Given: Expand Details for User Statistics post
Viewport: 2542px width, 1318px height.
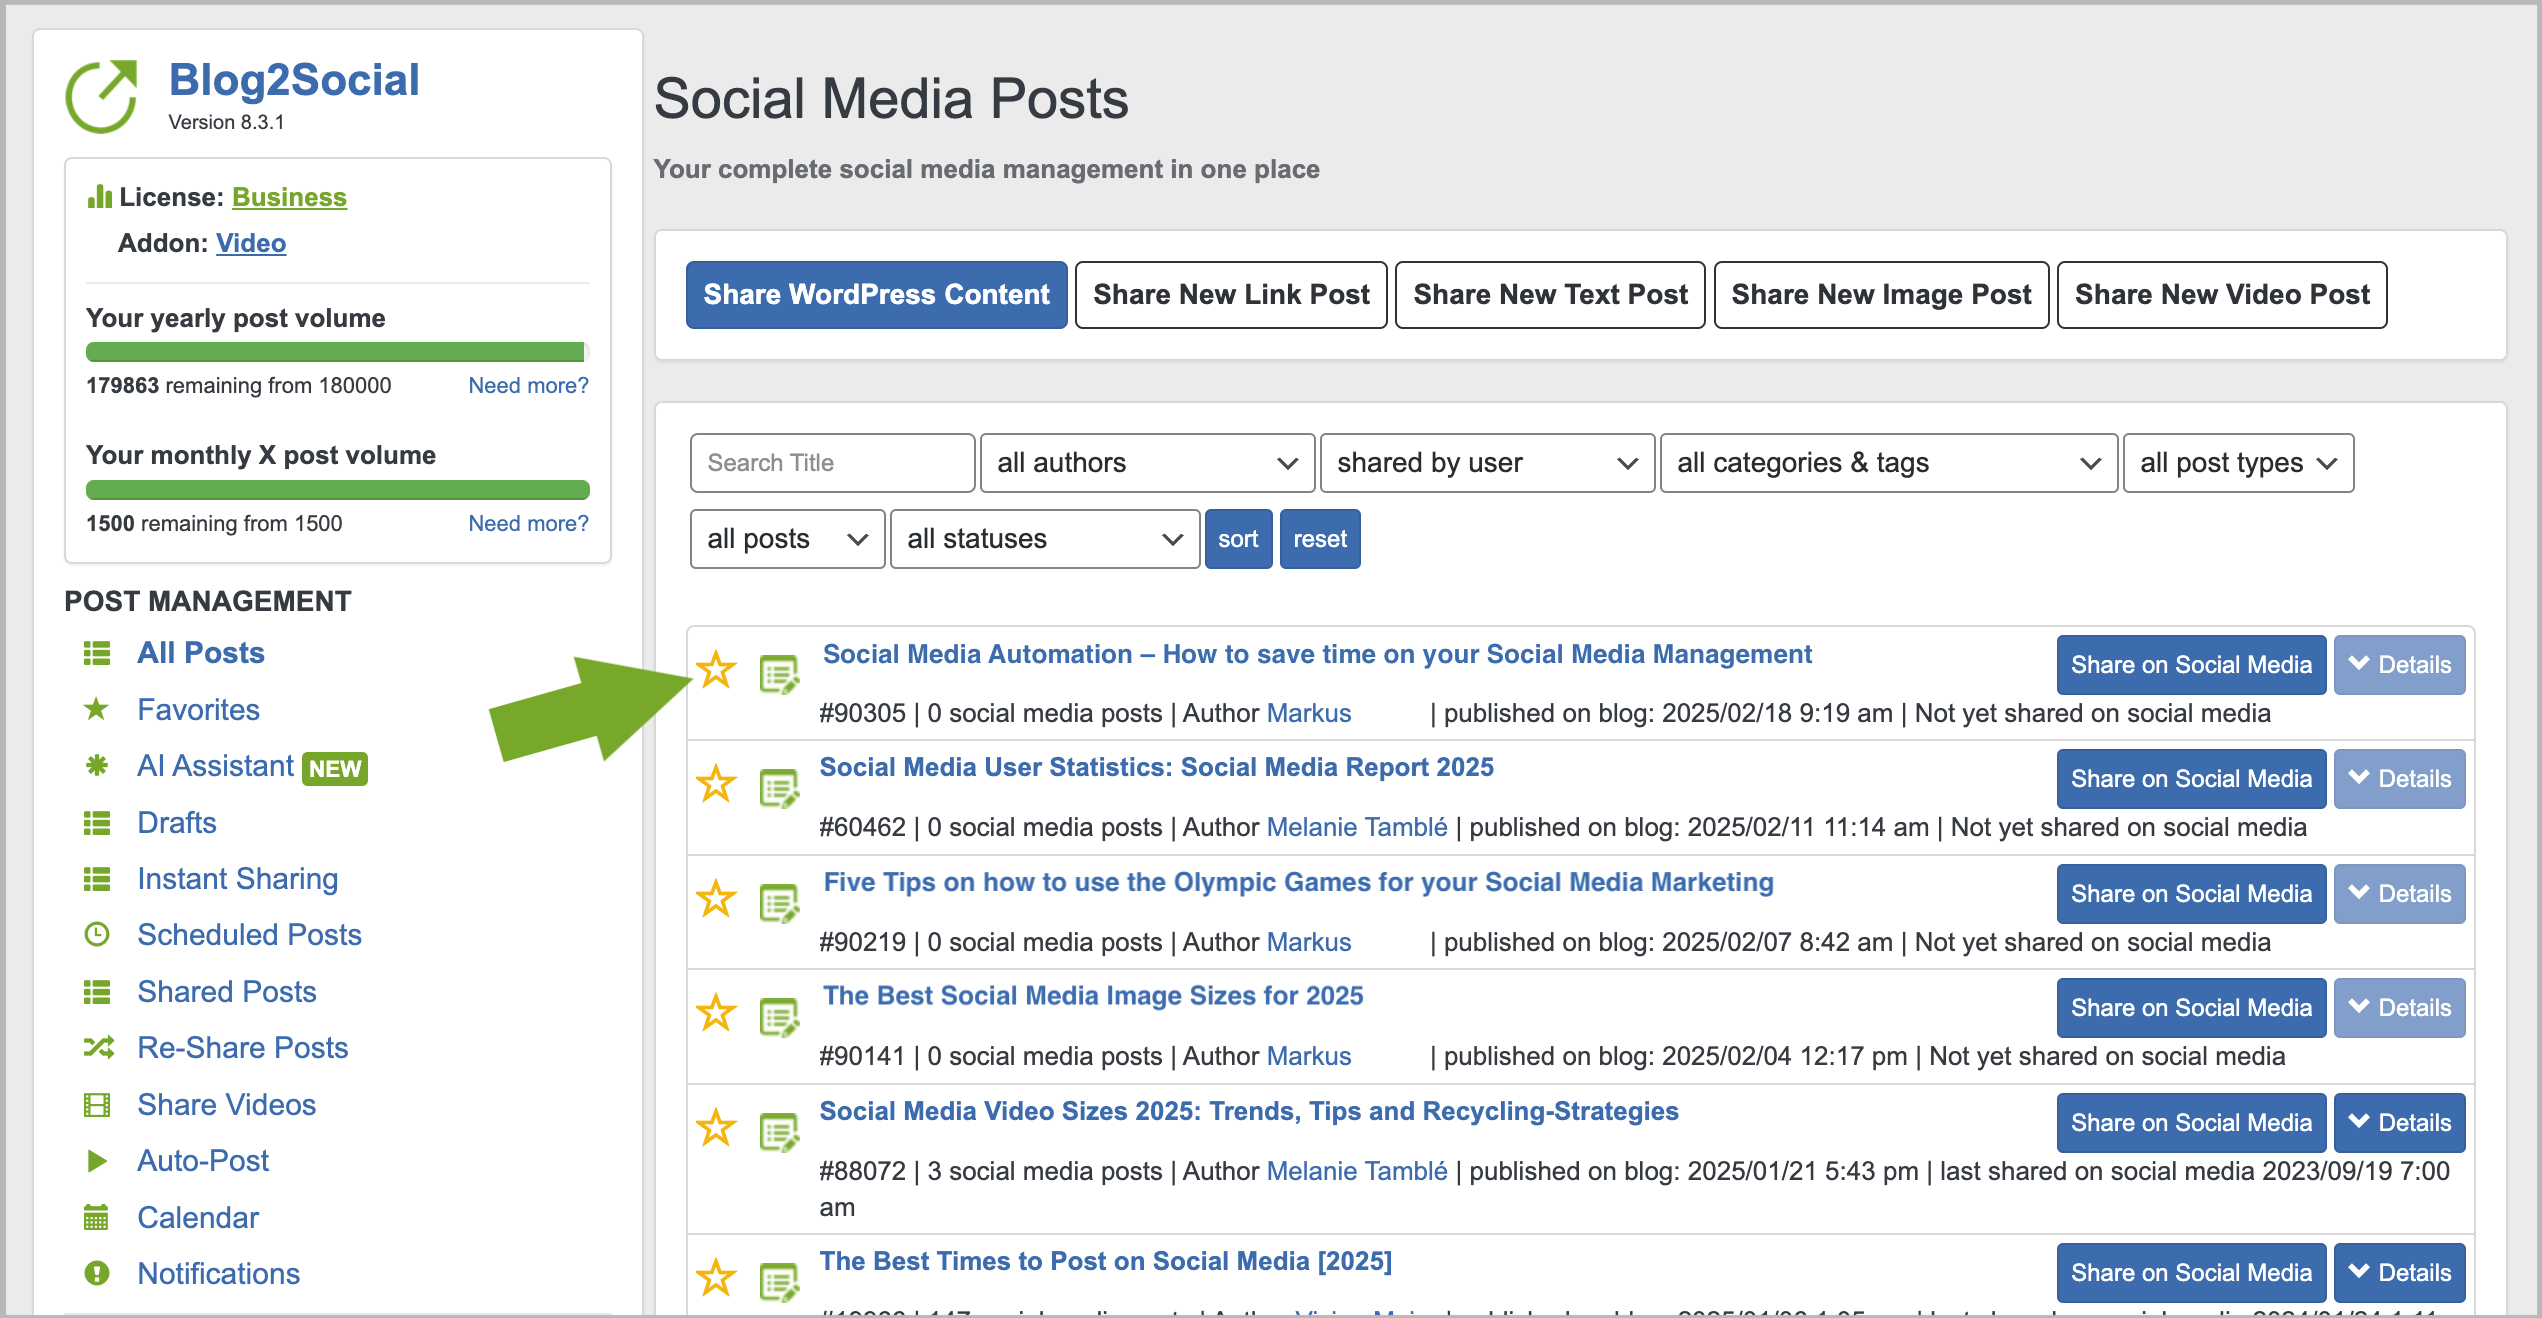Looking at the screenshot, I should [2399, 779].
